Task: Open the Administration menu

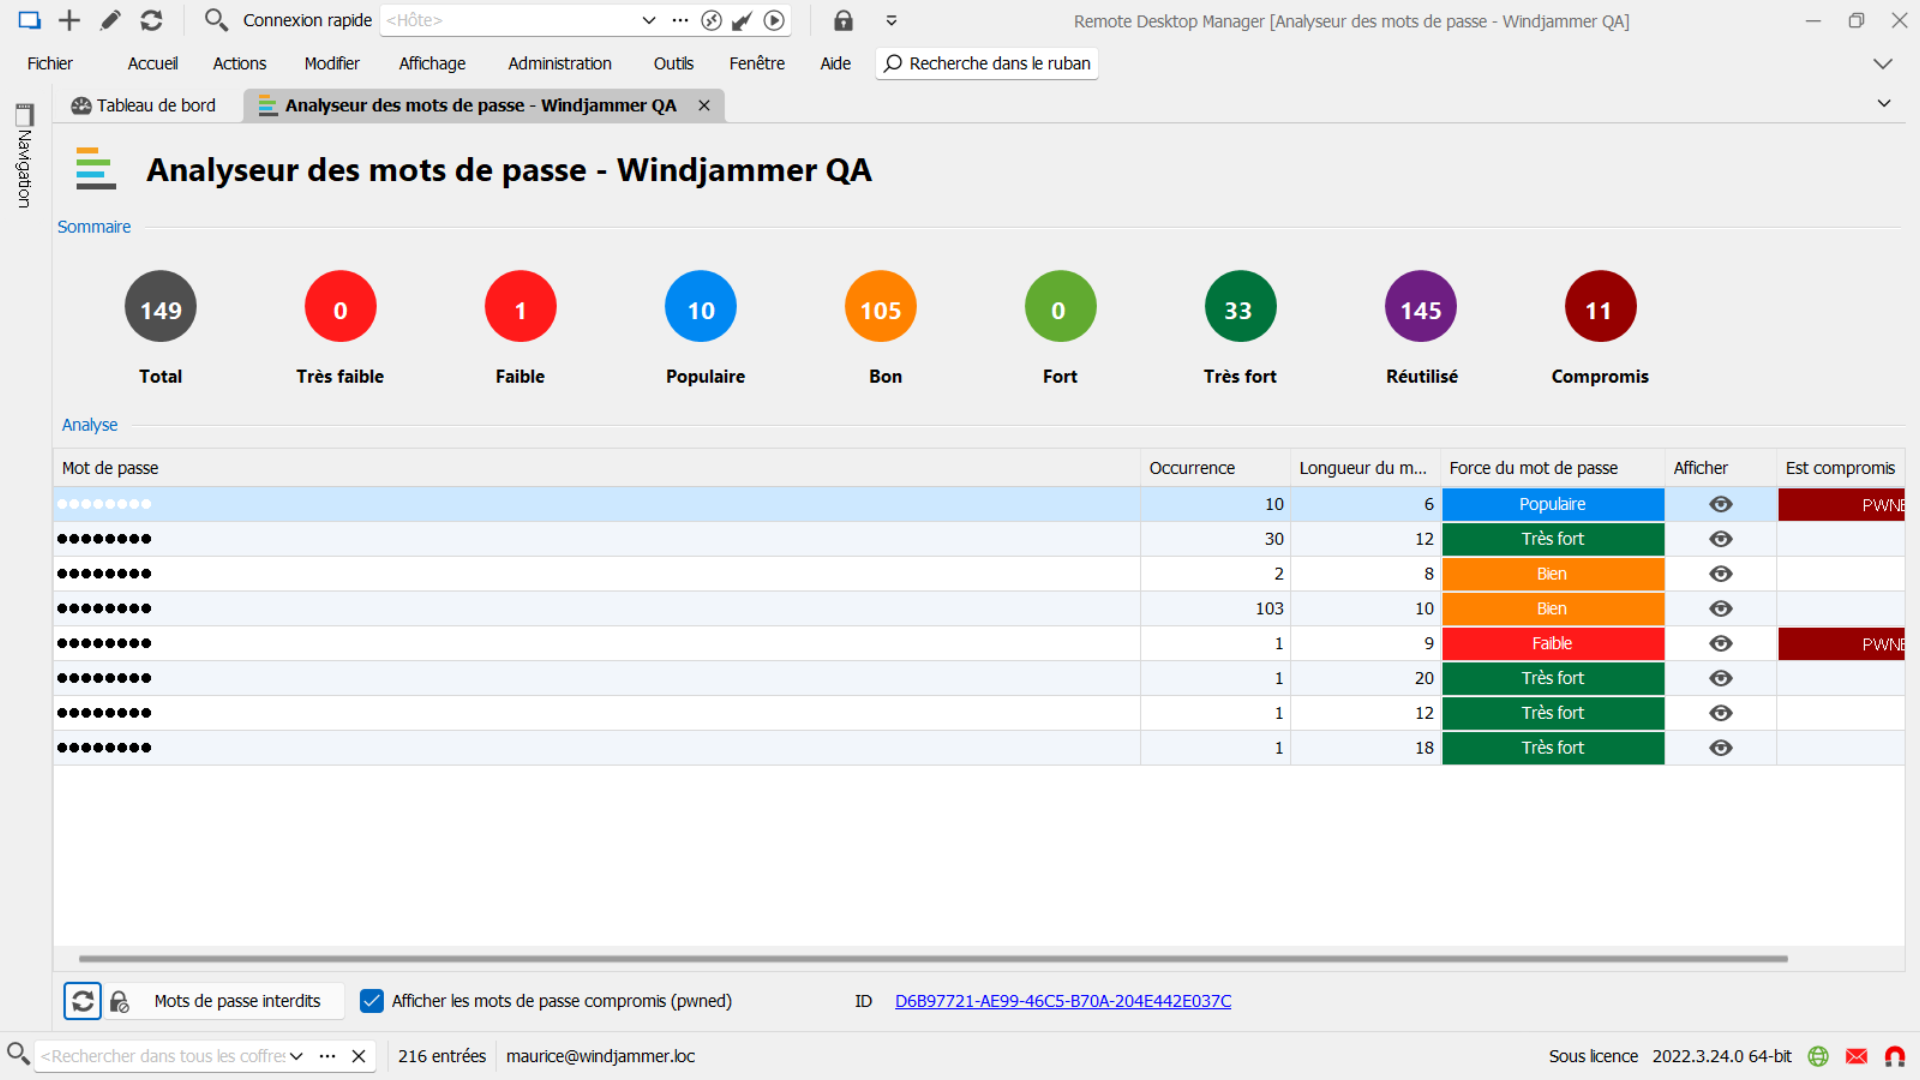Action: click(x=559, y=63)
